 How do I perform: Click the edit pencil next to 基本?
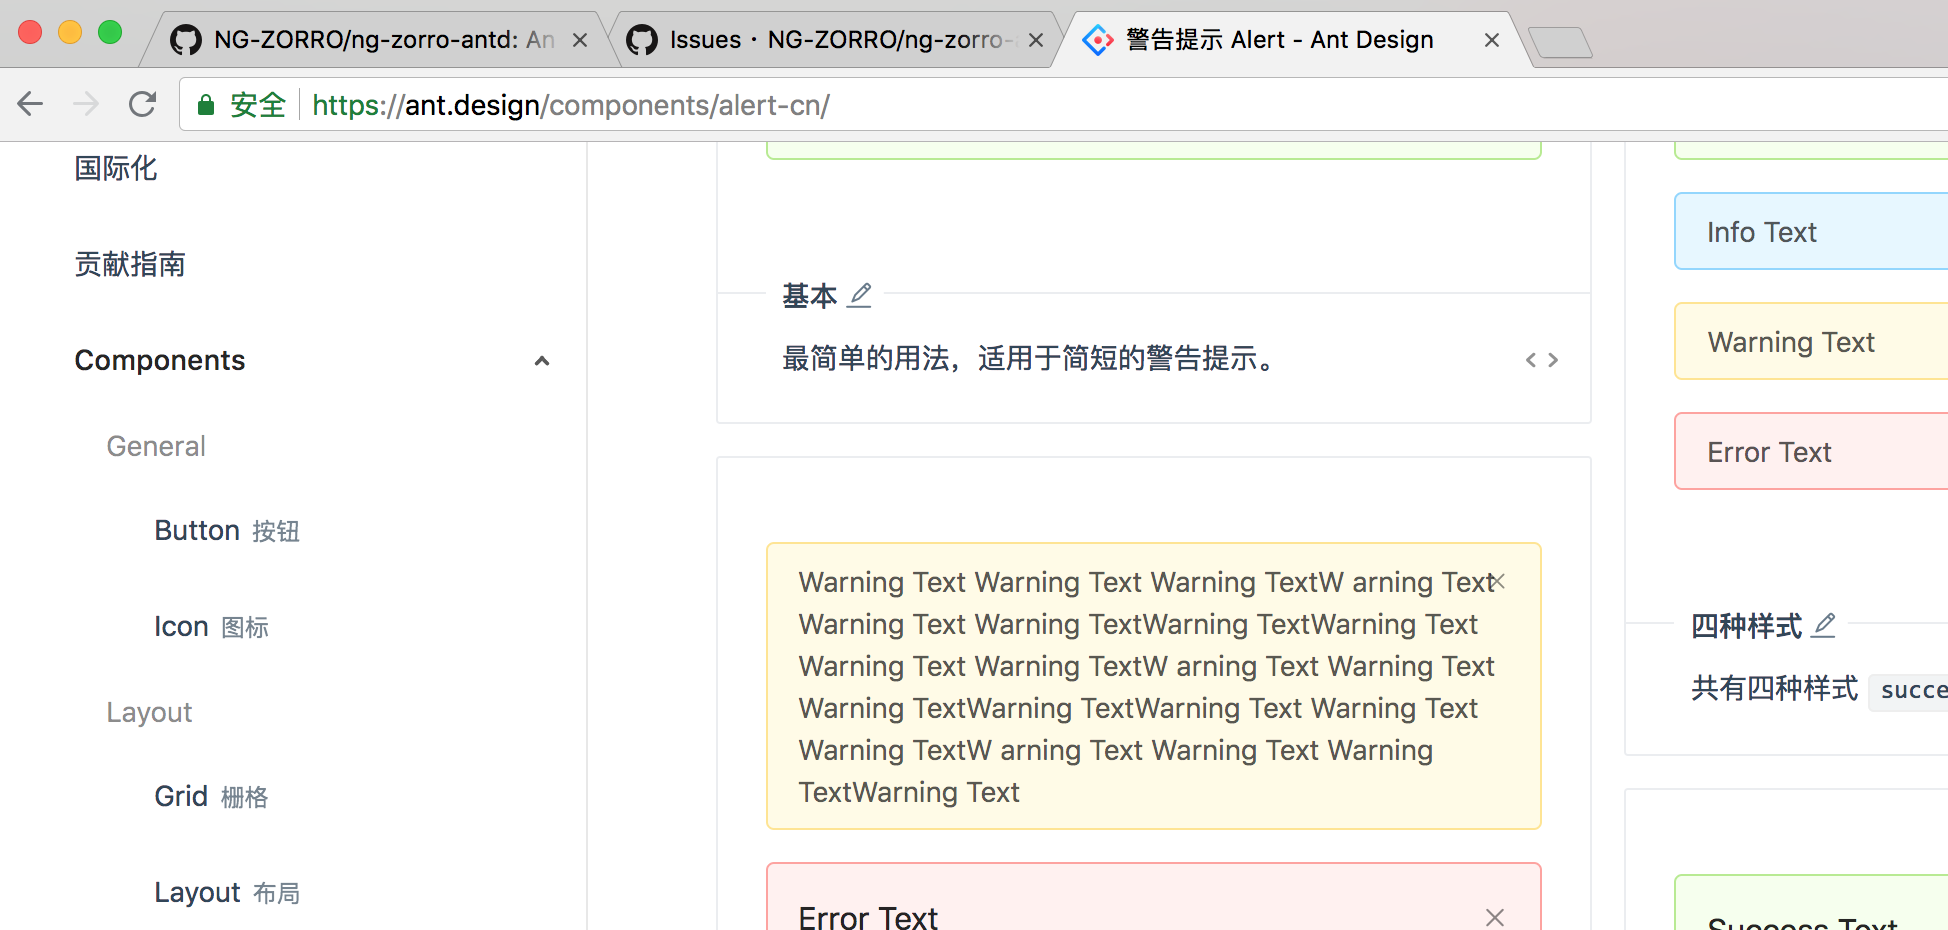860,295
